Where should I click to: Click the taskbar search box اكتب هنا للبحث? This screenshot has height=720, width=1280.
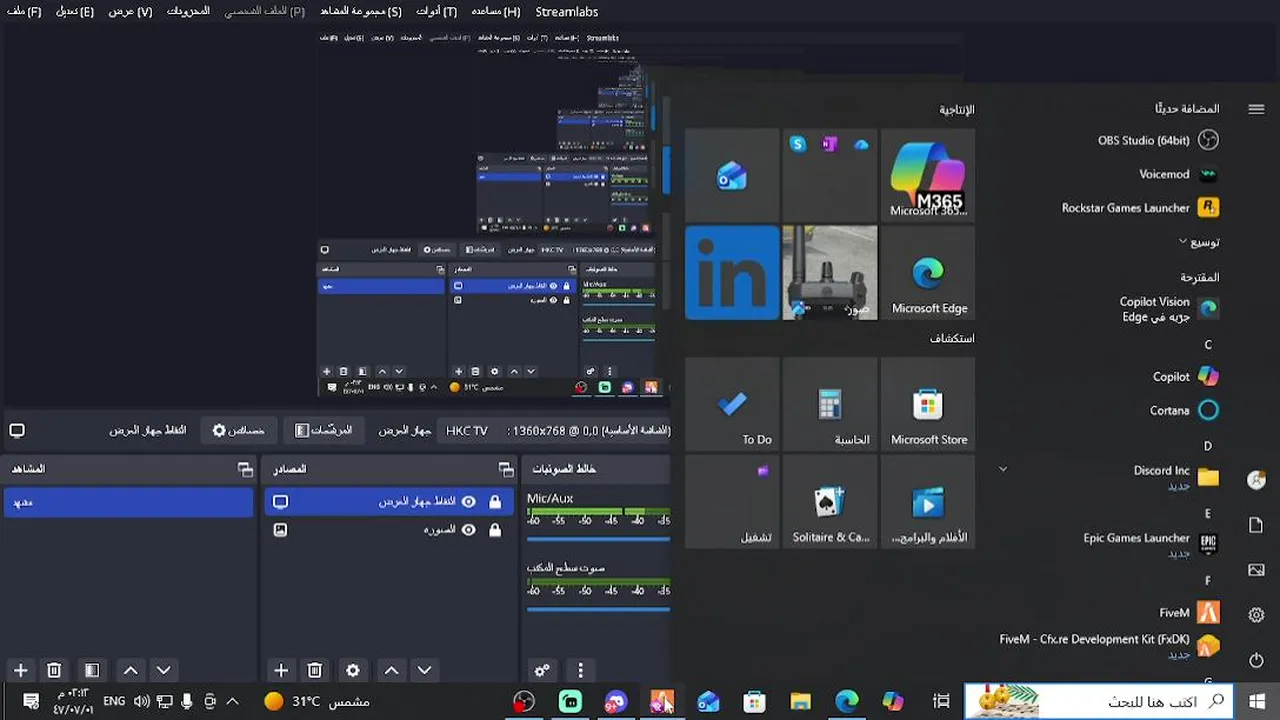click(x=1098, y=701)
